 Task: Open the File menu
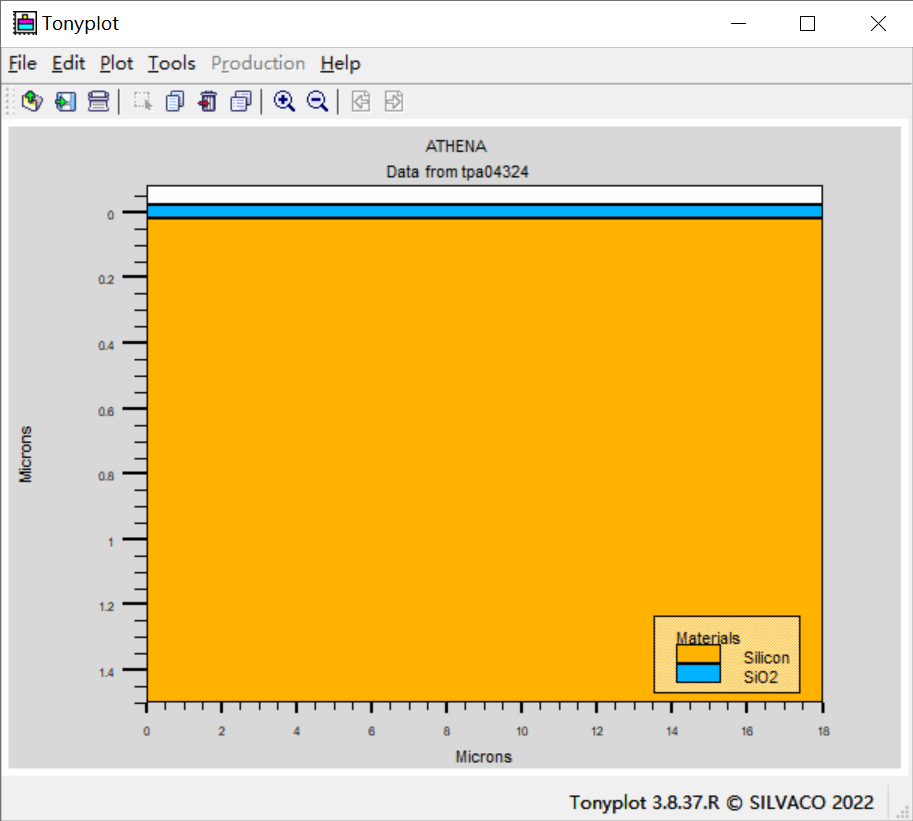click(23, 63)
